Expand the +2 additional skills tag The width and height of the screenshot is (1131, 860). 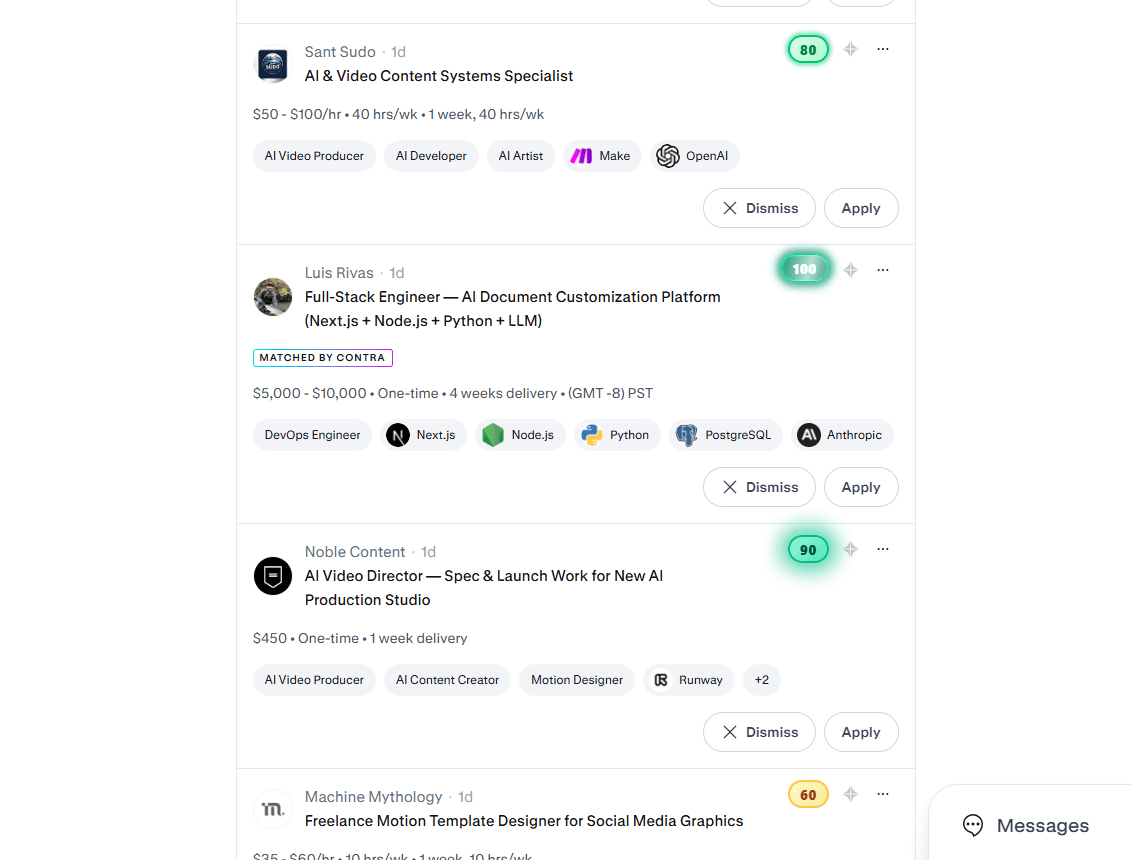[x=762, y=680]
